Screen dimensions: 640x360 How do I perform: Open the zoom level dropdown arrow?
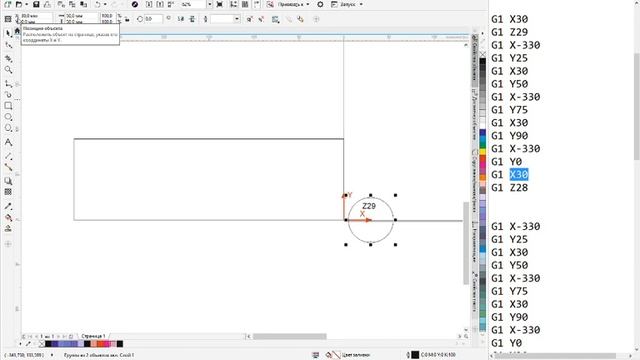(209, 4)
